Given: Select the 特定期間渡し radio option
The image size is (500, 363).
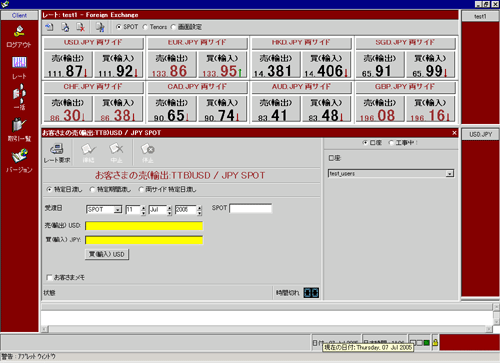Looking at the screenshot, I should point(92,189).
